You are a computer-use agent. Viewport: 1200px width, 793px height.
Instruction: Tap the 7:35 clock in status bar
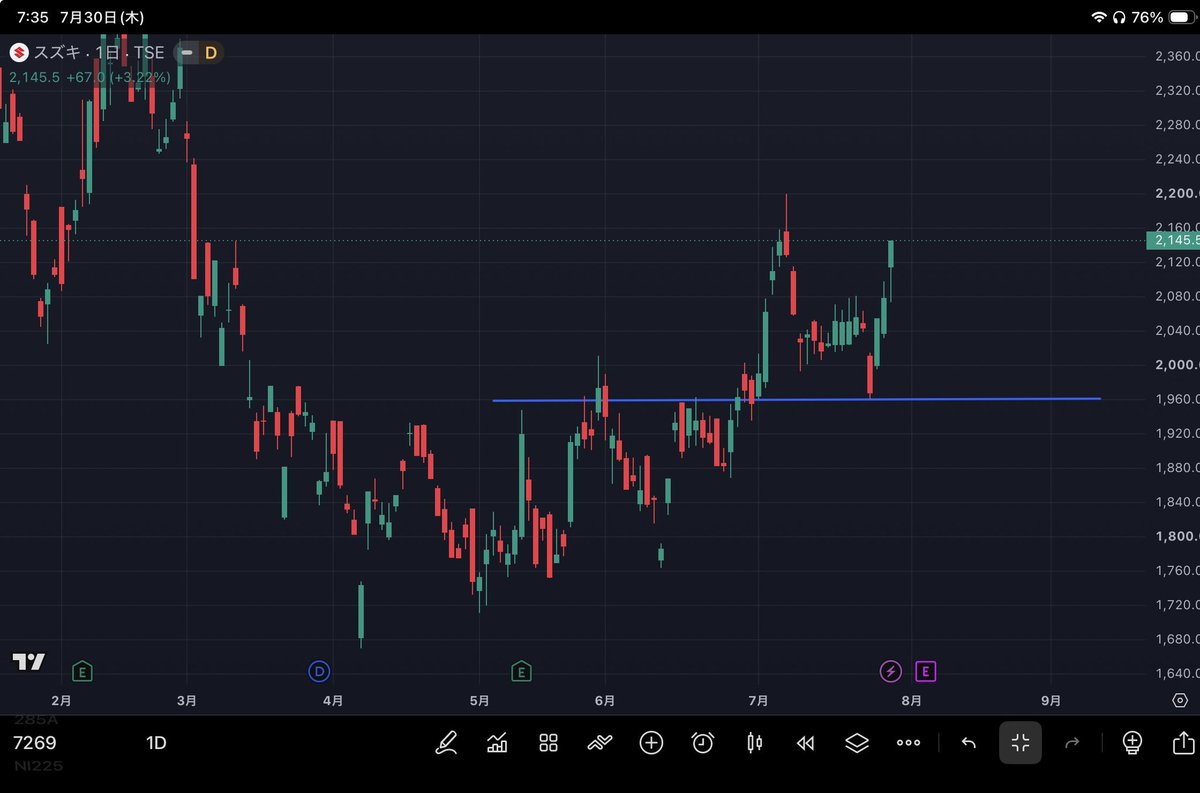pos(32,17)
